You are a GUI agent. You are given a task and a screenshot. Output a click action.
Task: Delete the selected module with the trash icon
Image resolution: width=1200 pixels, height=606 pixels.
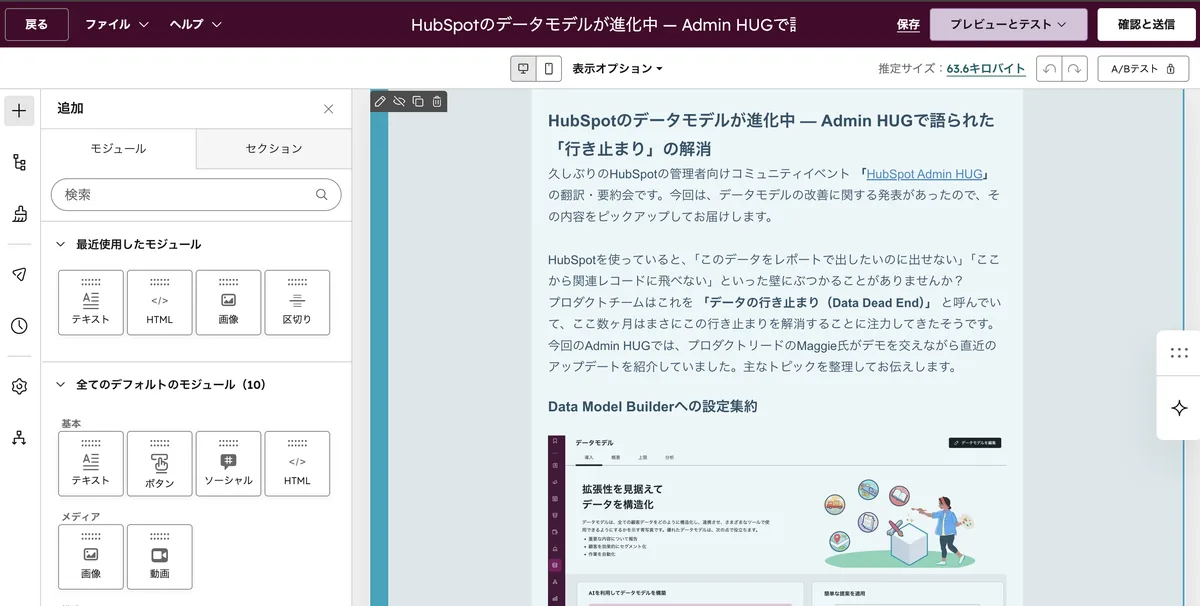(437, 101)
